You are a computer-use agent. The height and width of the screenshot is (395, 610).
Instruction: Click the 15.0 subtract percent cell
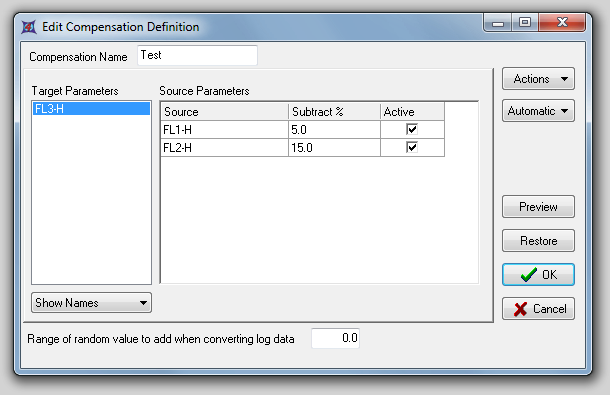point(334,147)
